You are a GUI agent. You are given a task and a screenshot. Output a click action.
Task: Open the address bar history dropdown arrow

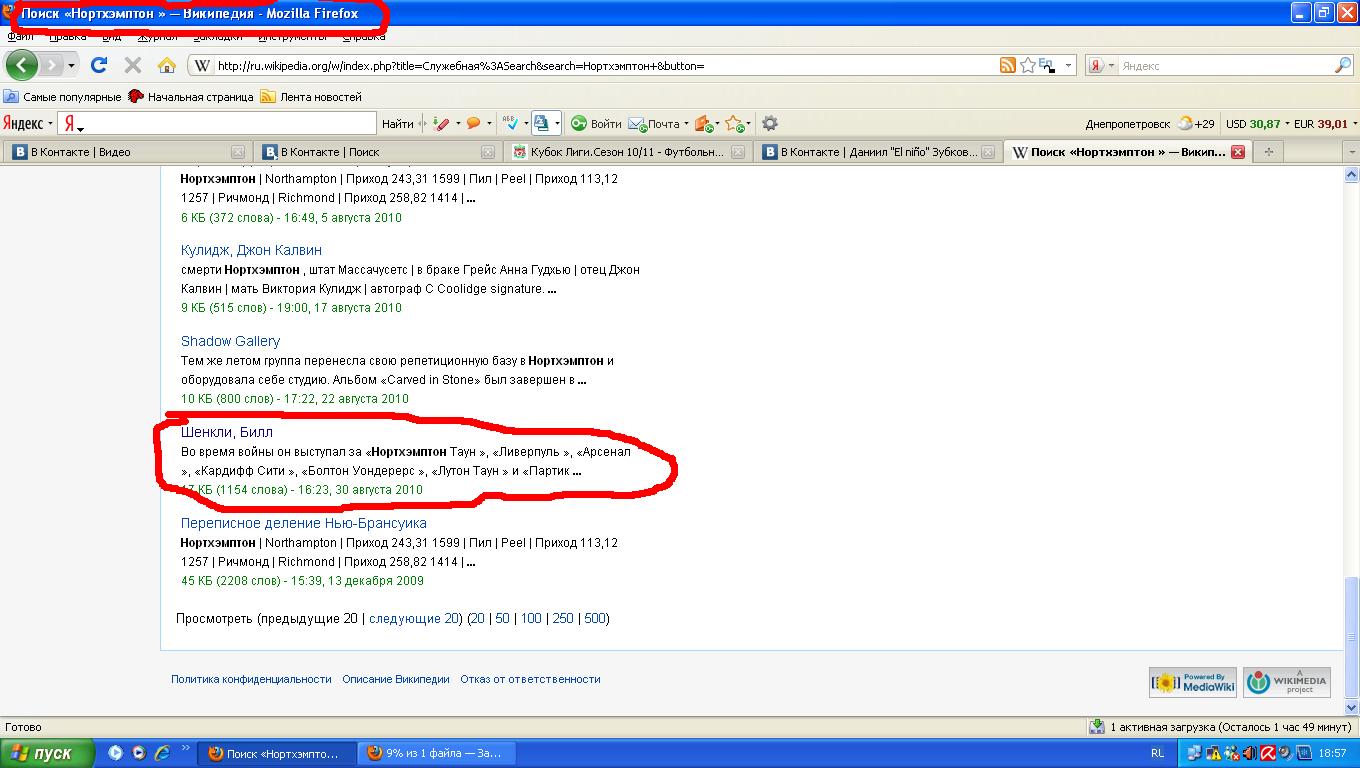[1068, 66]
